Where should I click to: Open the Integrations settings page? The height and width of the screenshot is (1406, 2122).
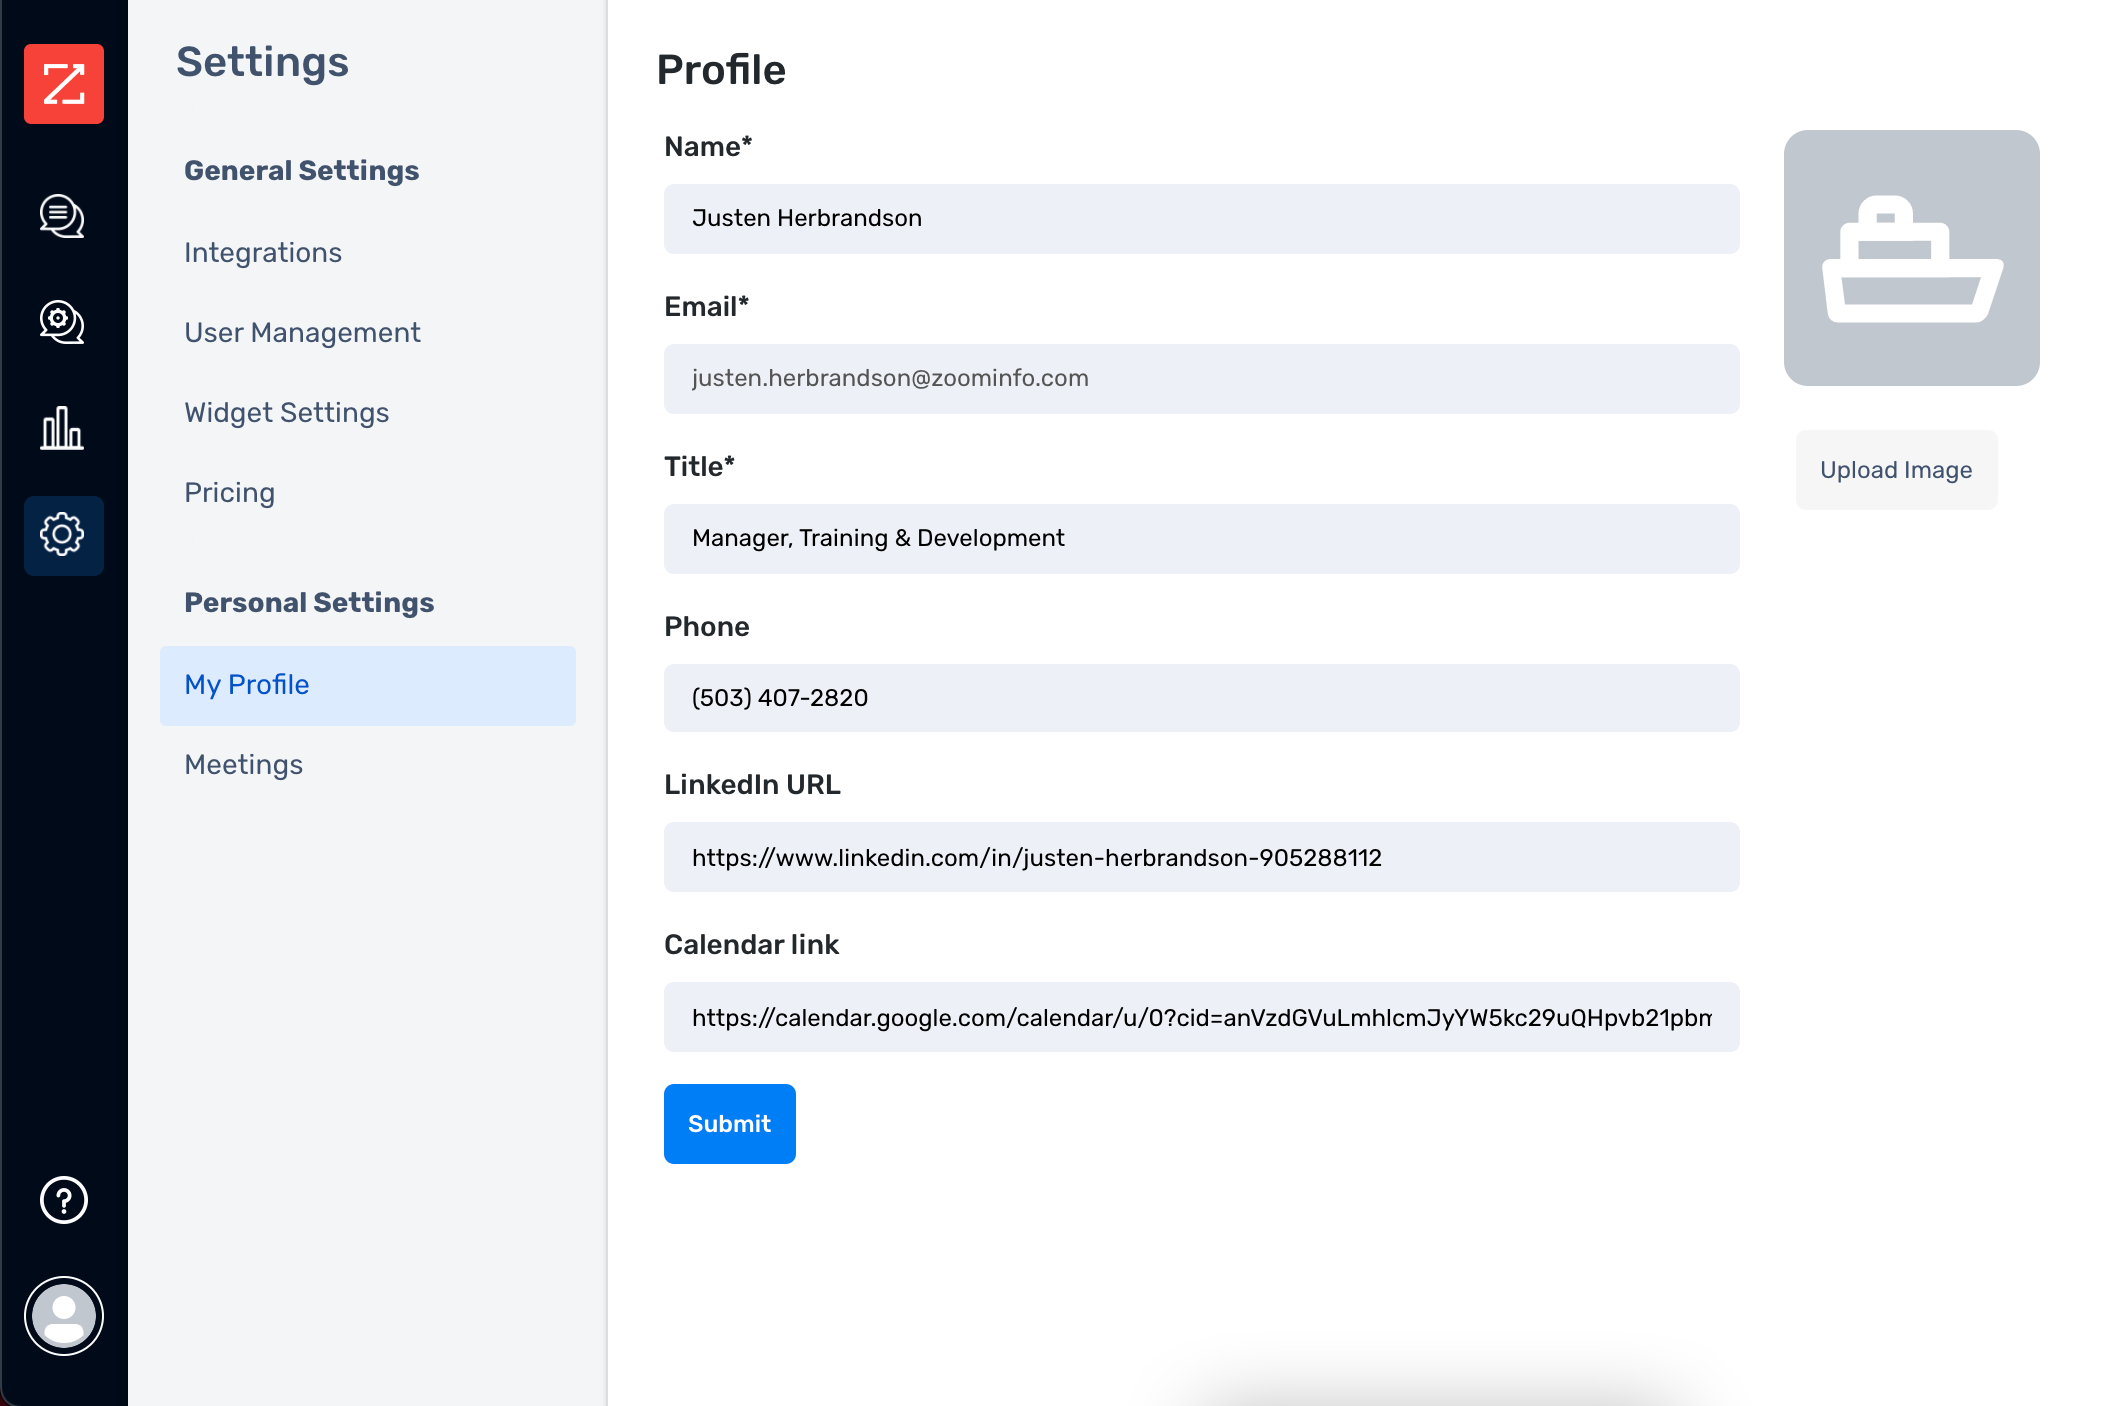pyautogui.click(x=262, y=253)
